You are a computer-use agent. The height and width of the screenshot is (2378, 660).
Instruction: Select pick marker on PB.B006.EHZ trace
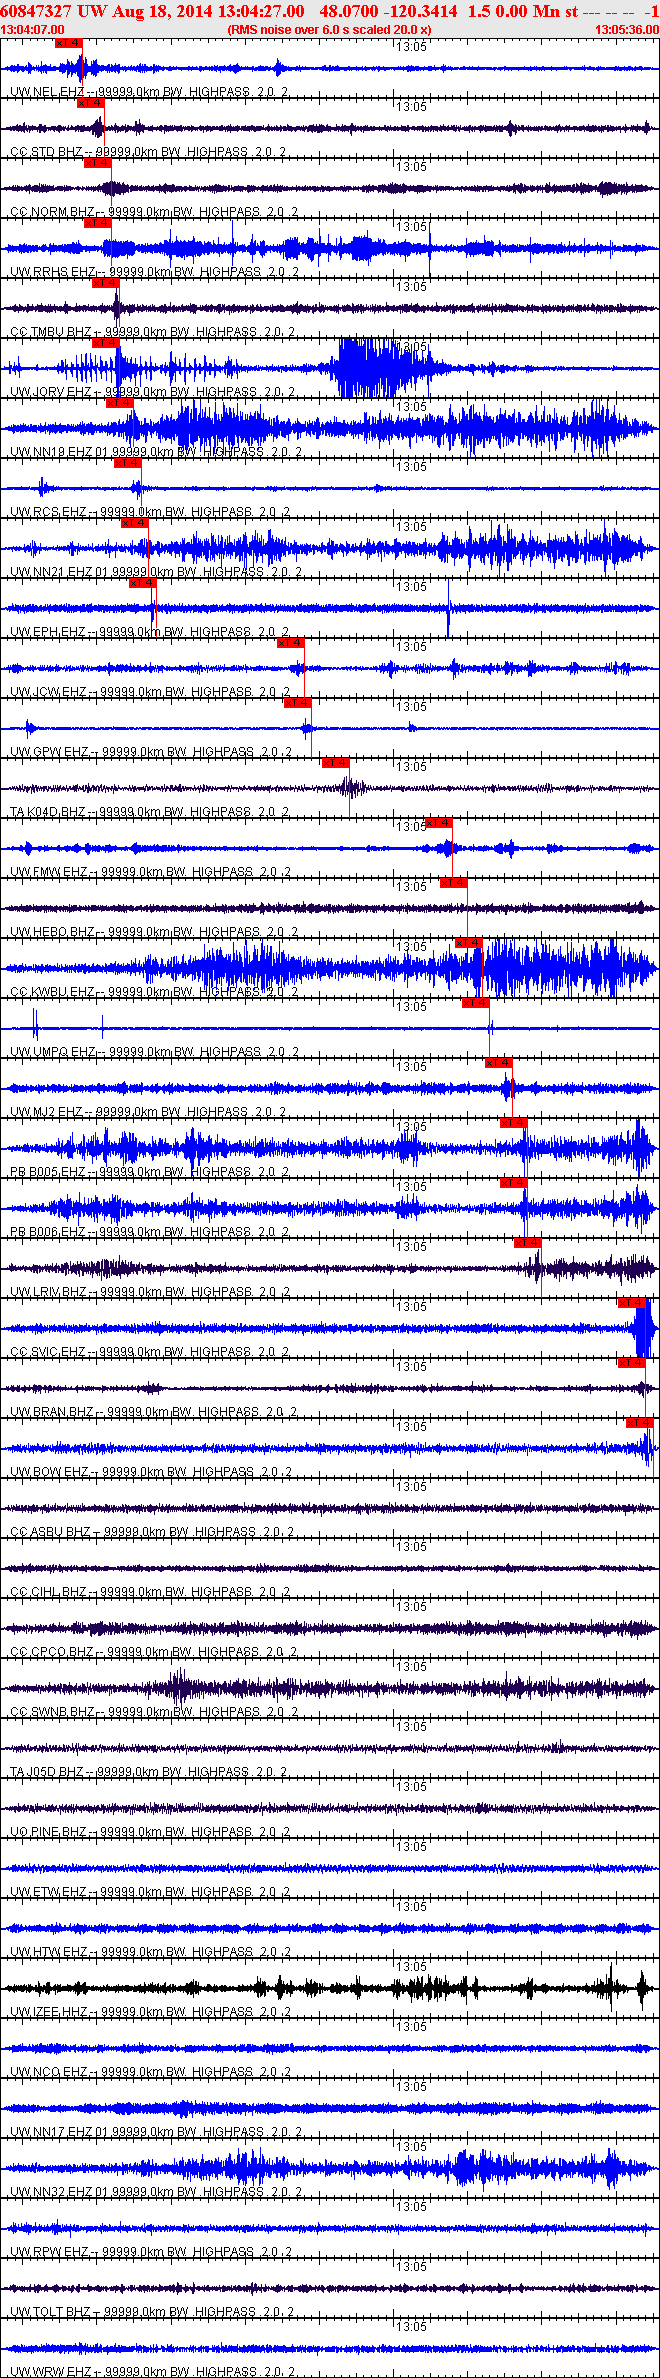(514, 1183)
